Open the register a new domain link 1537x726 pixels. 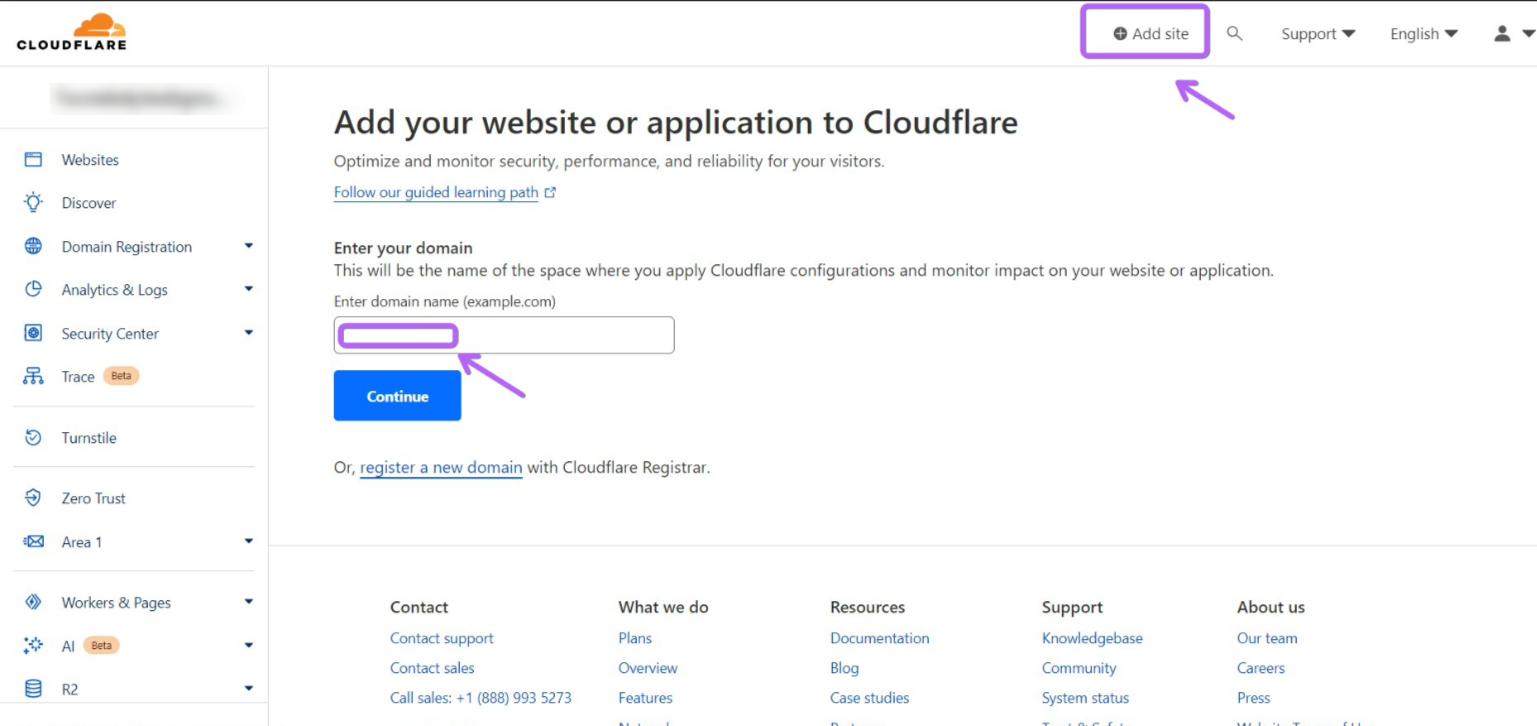click(441, 467)
